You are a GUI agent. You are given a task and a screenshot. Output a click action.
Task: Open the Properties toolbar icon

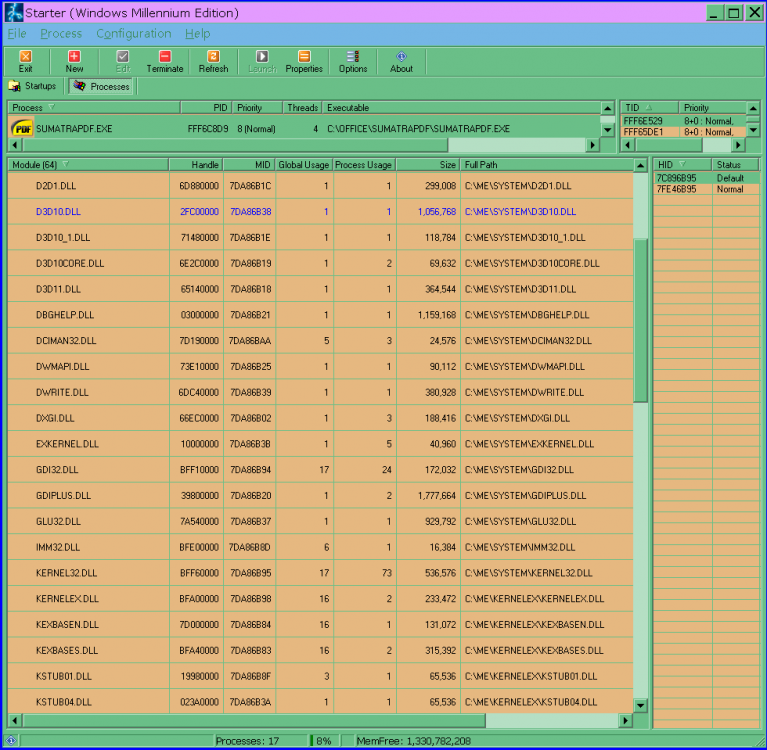coord(304,61)
